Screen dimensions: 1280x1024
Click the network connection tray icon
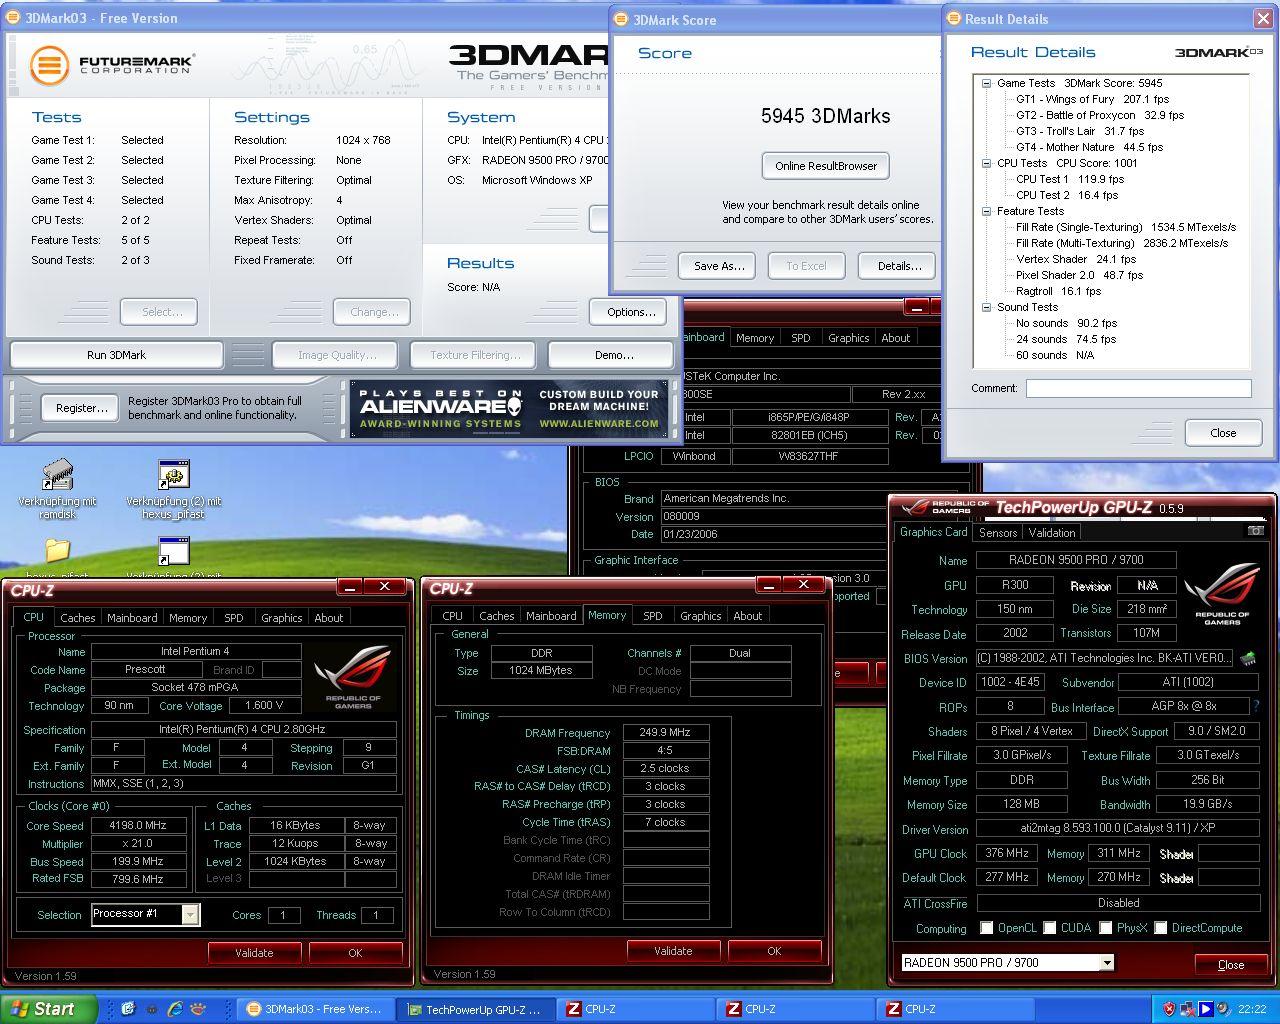[x=1187, y=1009]
